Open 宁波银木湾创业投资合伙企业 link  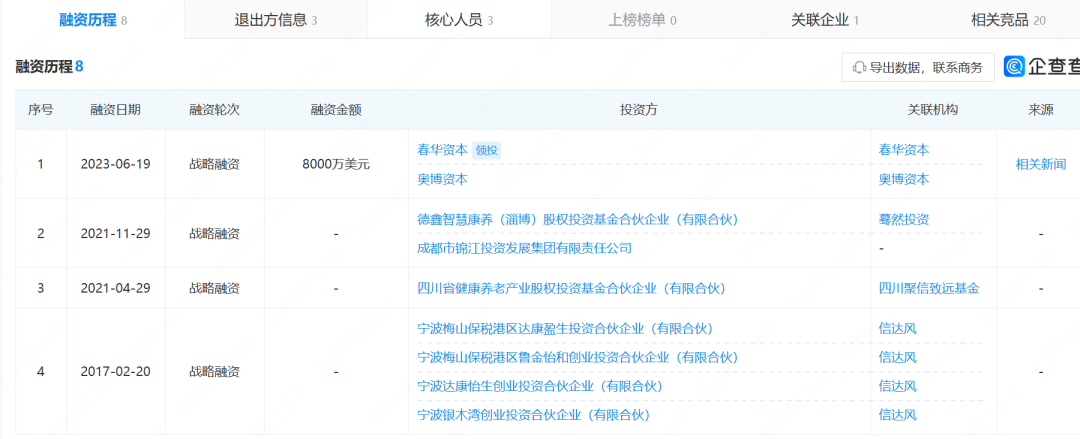[x=533, y=414]
